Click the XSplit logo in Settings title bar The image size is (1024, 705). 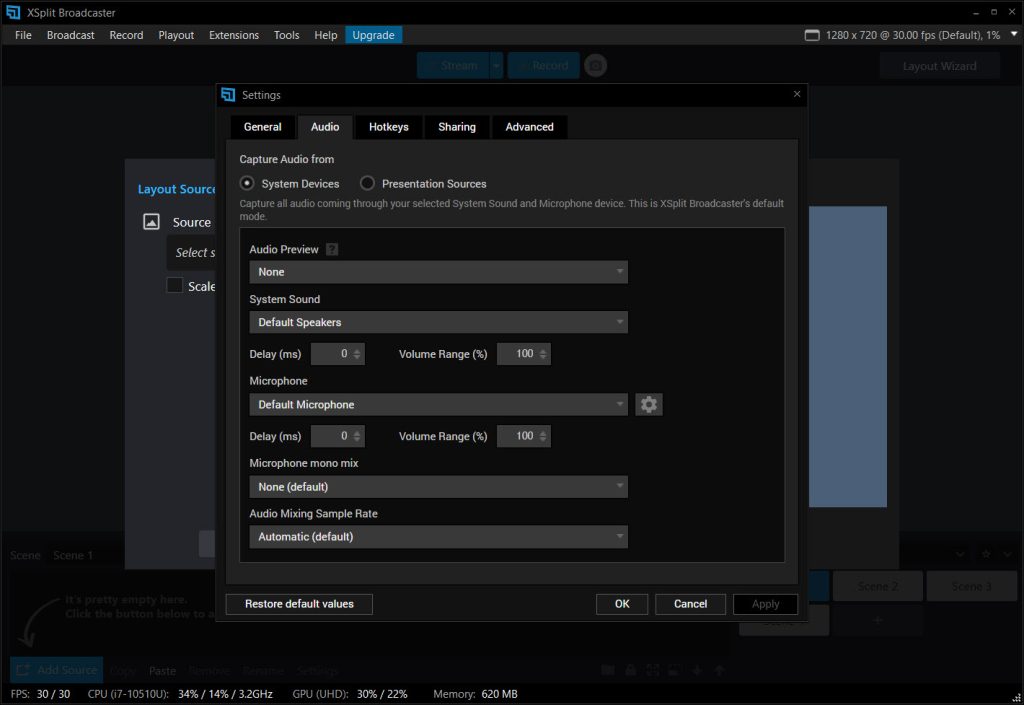(x=228, y=95)
